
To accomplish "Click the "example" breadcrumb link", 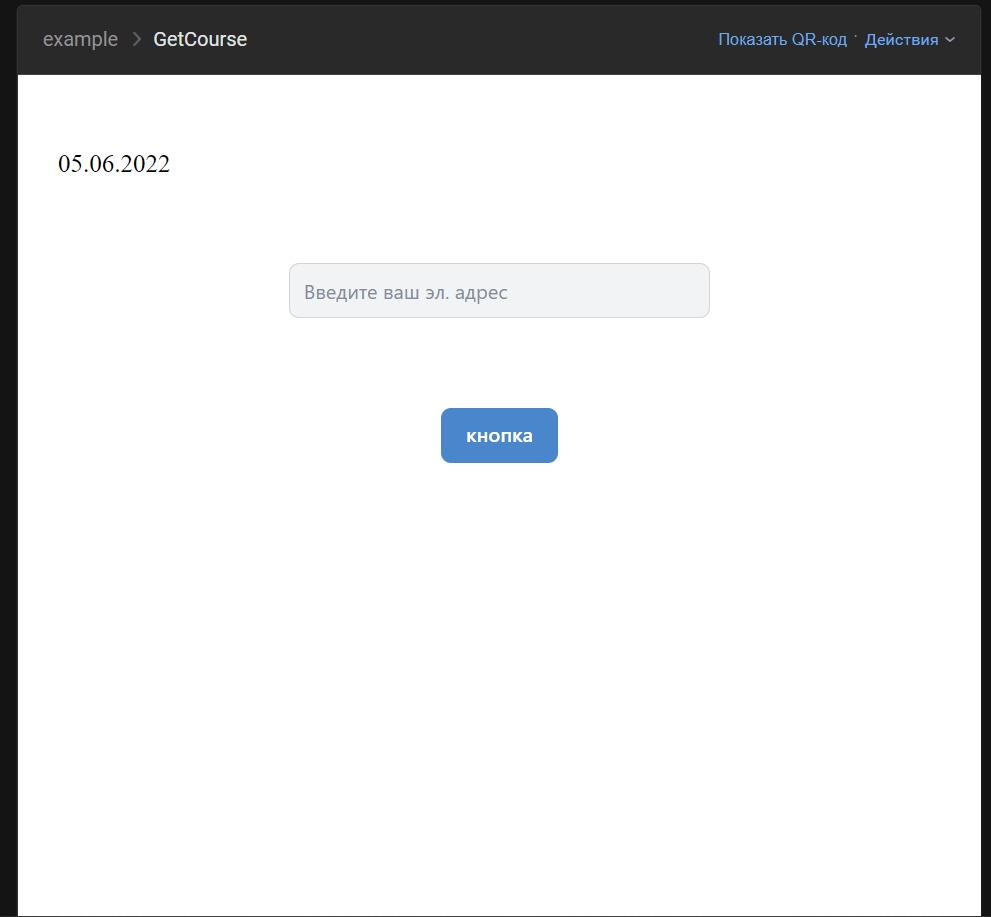I will [80, 40].
